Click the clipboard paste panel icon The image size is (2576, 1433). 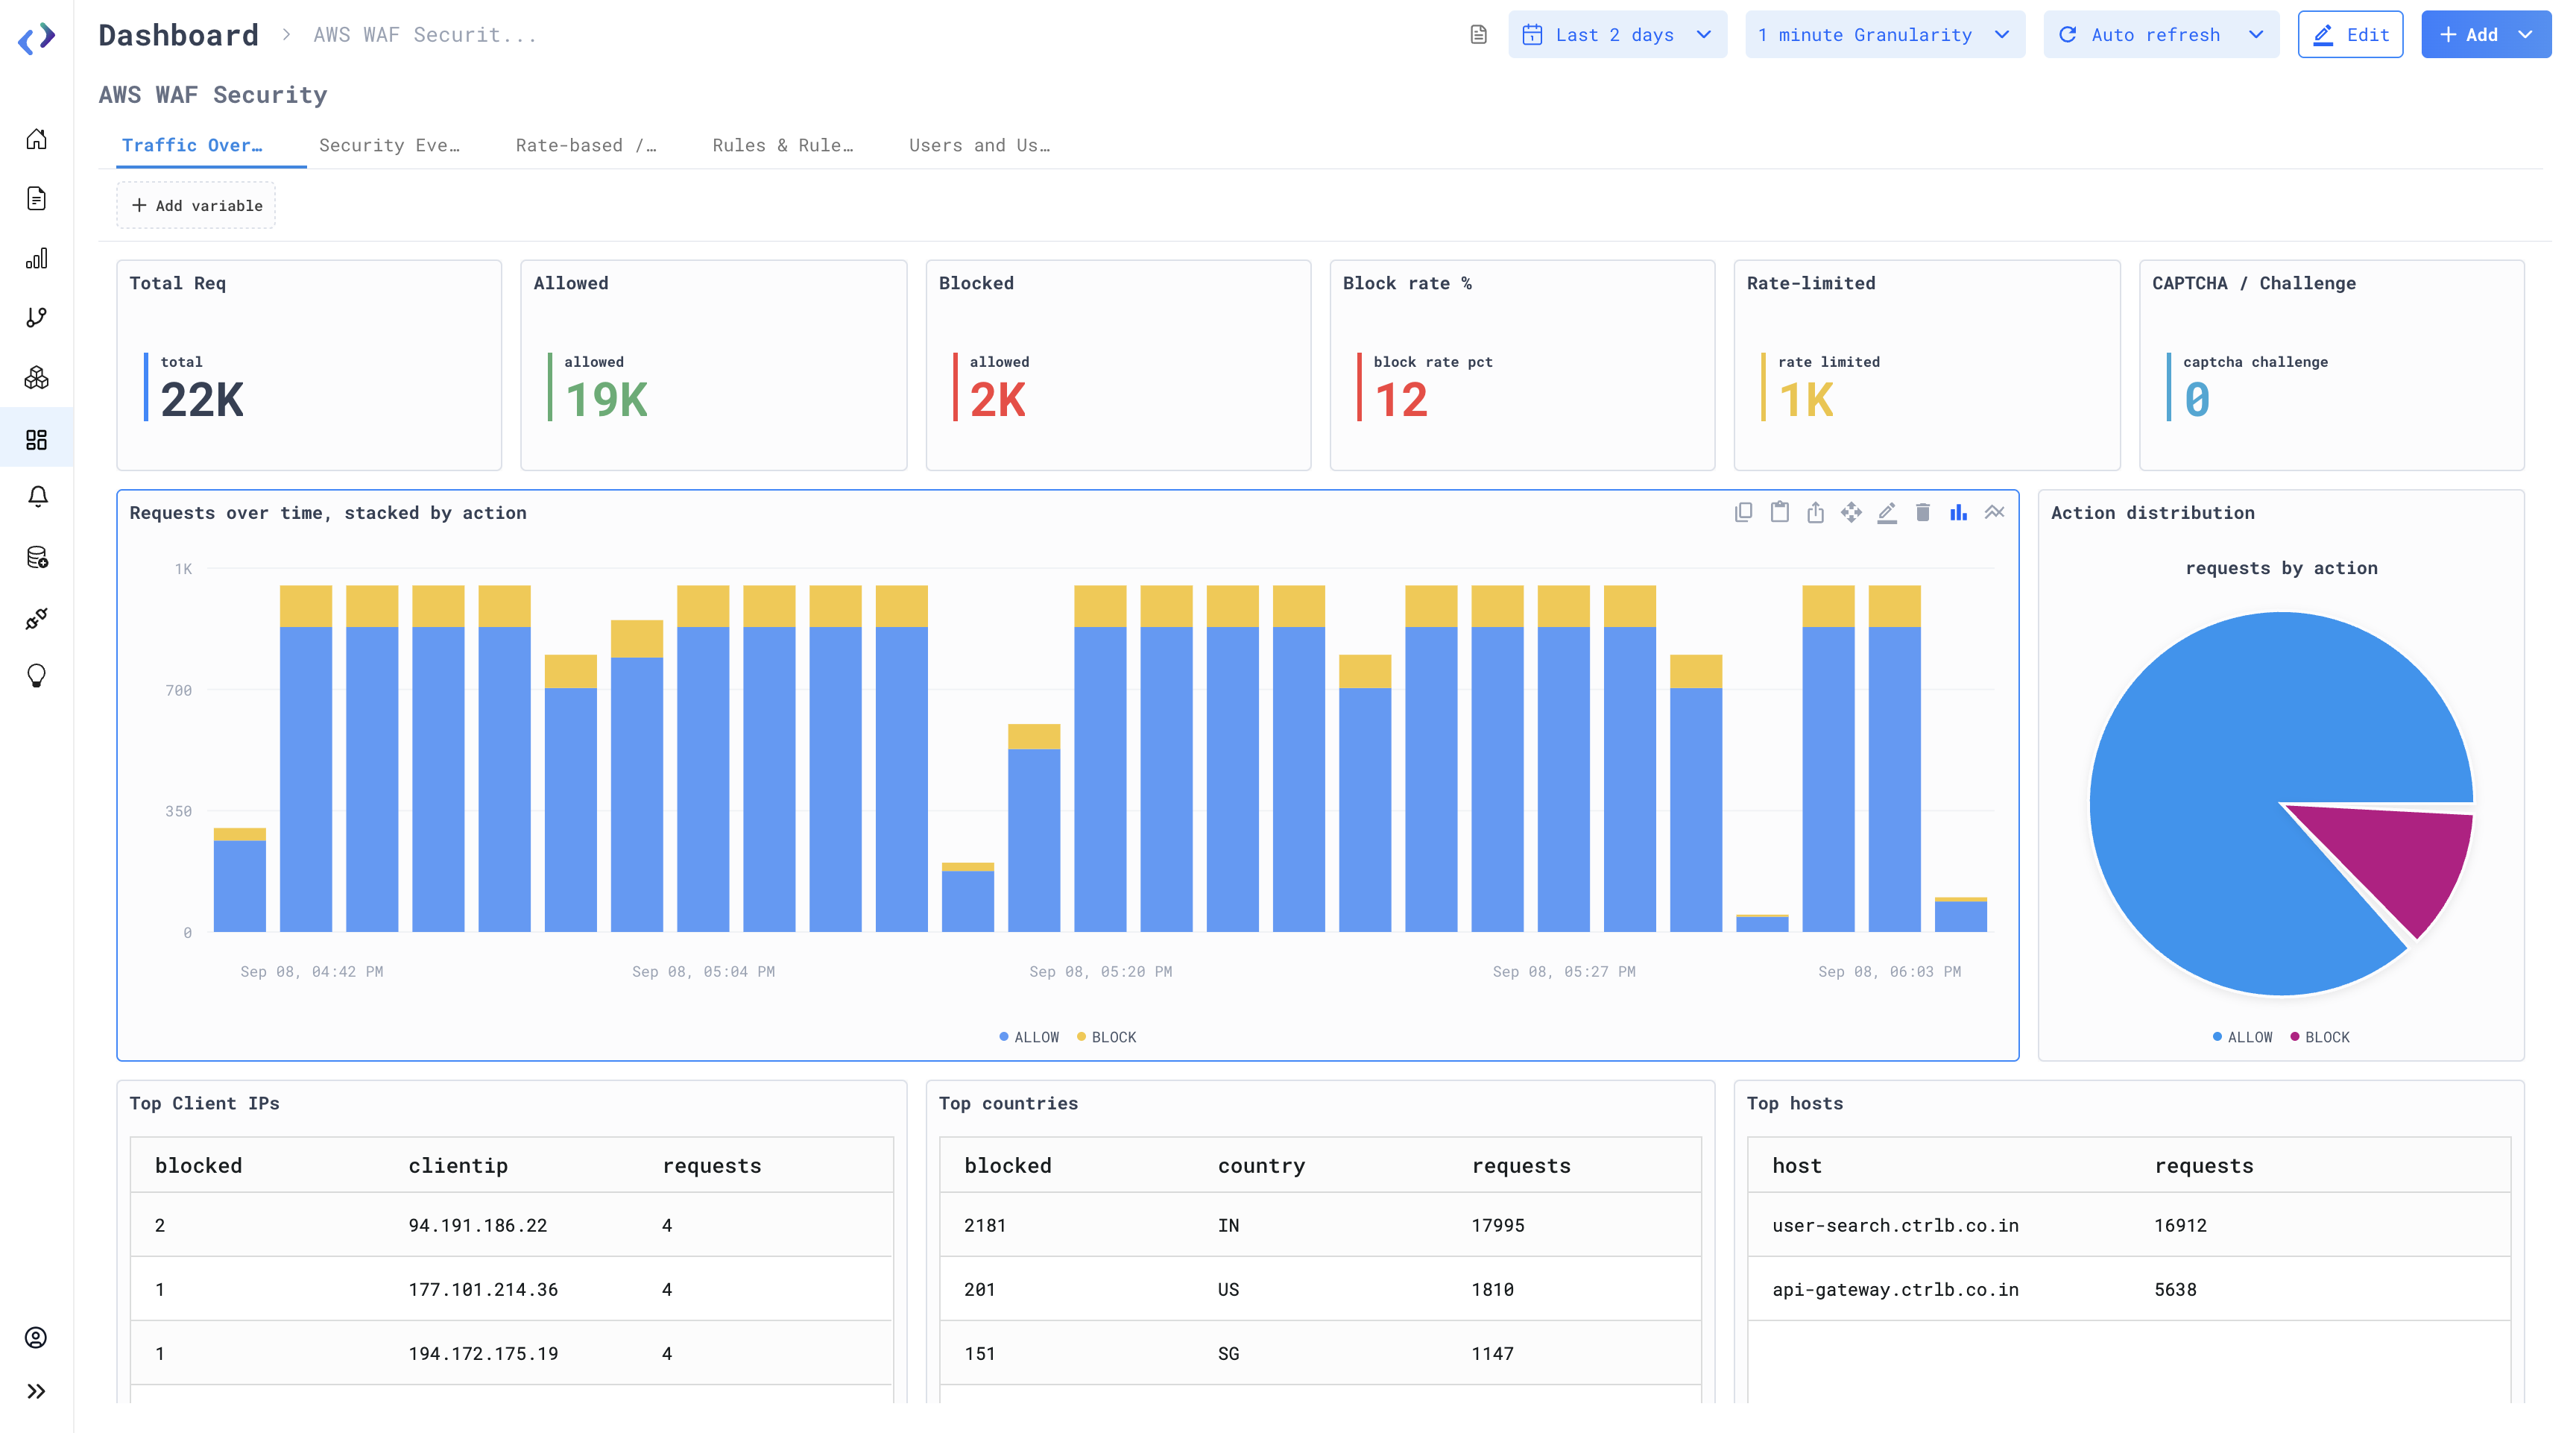(x=1780, y=512)
